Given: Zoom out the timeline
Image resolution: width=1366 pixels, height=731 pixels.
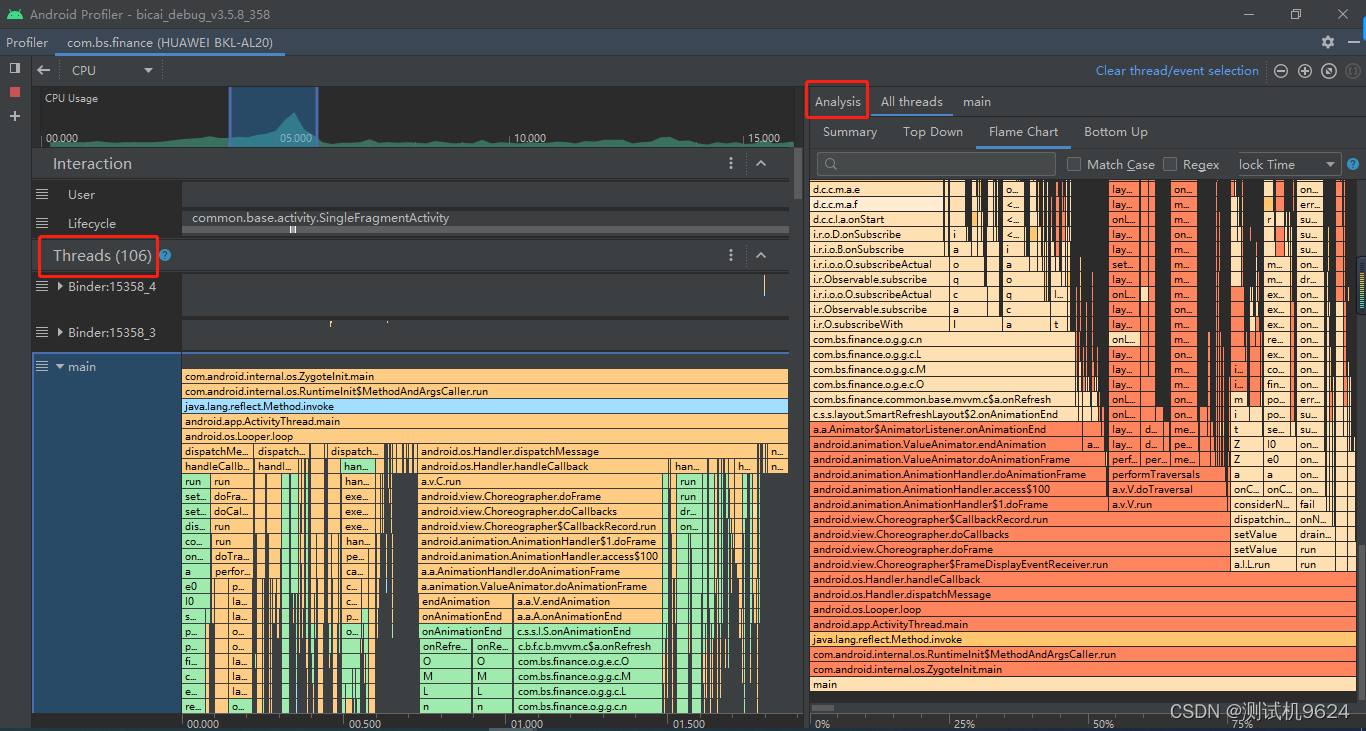Looking at the screenshot, I should [1281, 71].
